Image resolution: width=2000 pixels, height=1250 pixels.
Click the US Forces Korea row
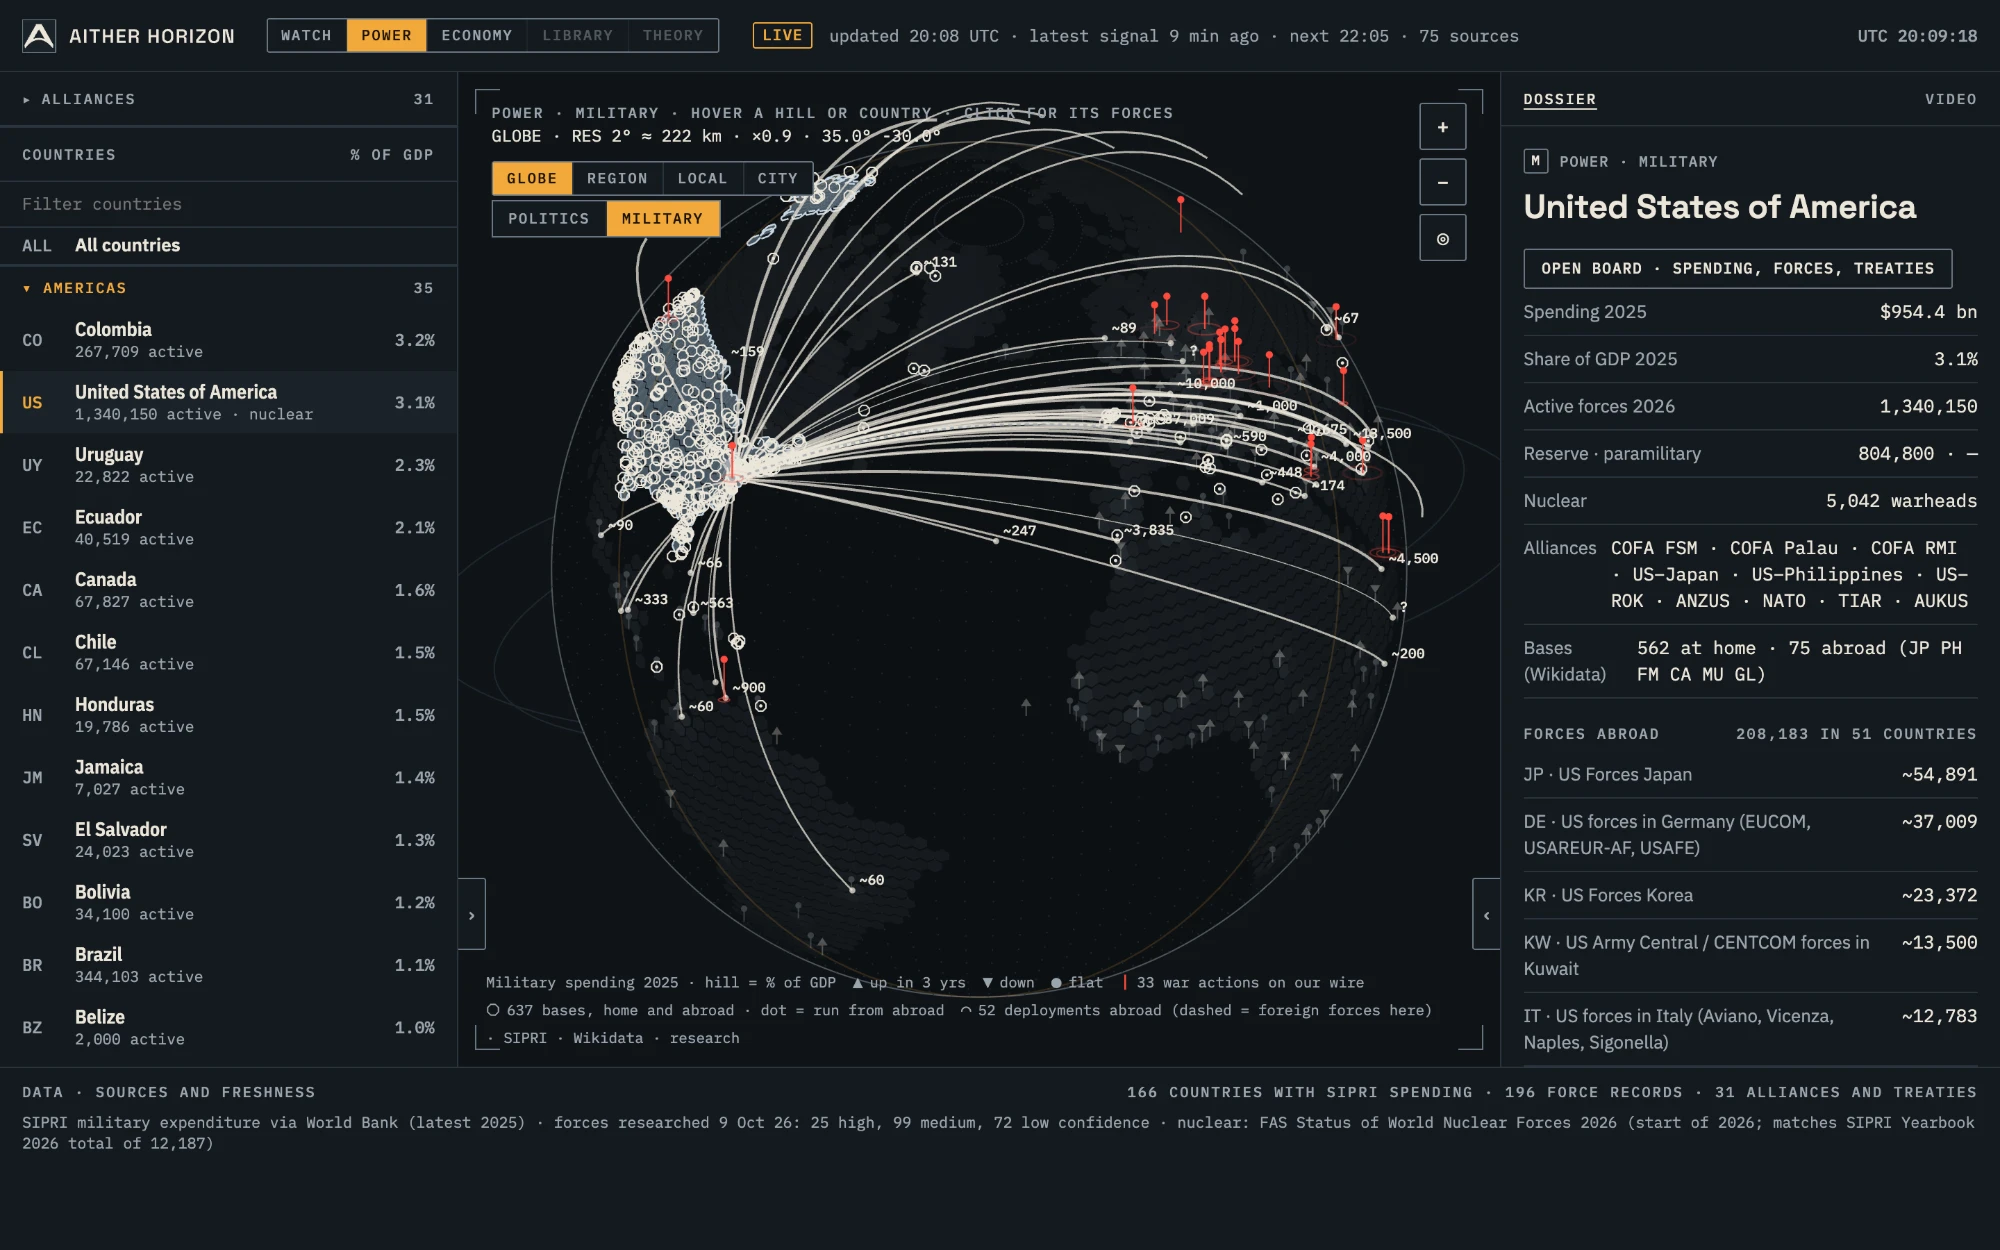pos(1750,895)
